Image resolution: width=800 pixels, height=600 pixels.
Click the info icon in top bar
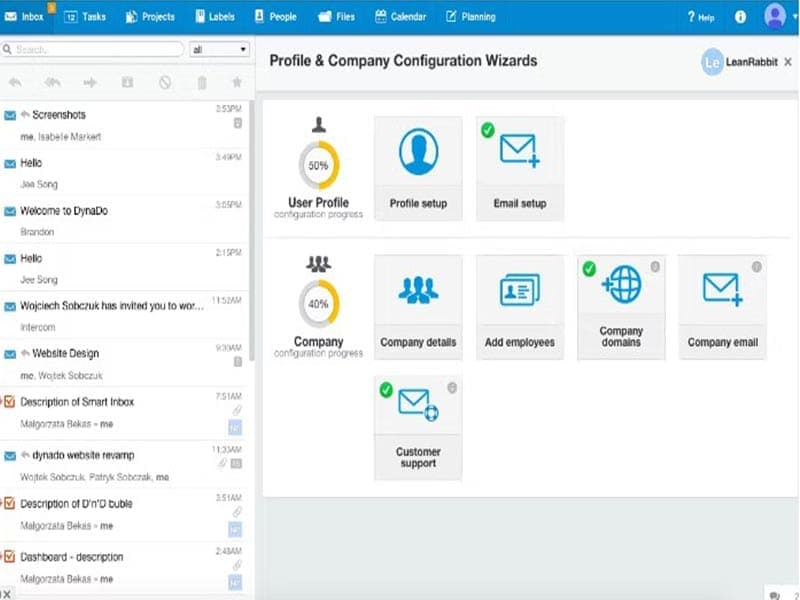click(x=740, y=17)
